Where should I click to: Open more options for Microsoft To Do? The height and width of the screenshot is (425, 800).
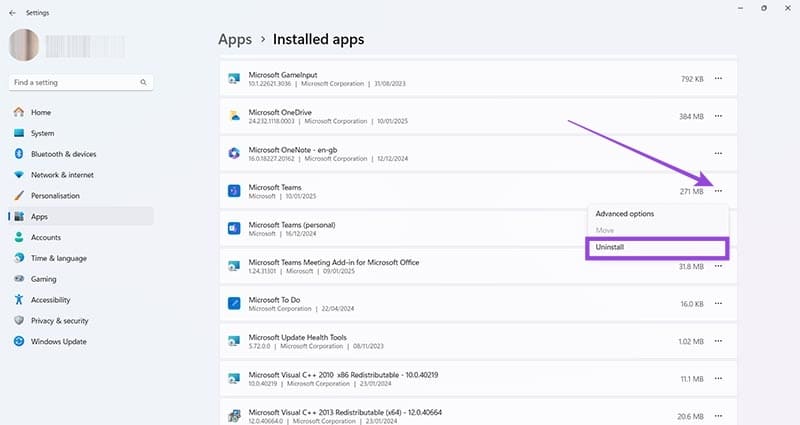718,304
